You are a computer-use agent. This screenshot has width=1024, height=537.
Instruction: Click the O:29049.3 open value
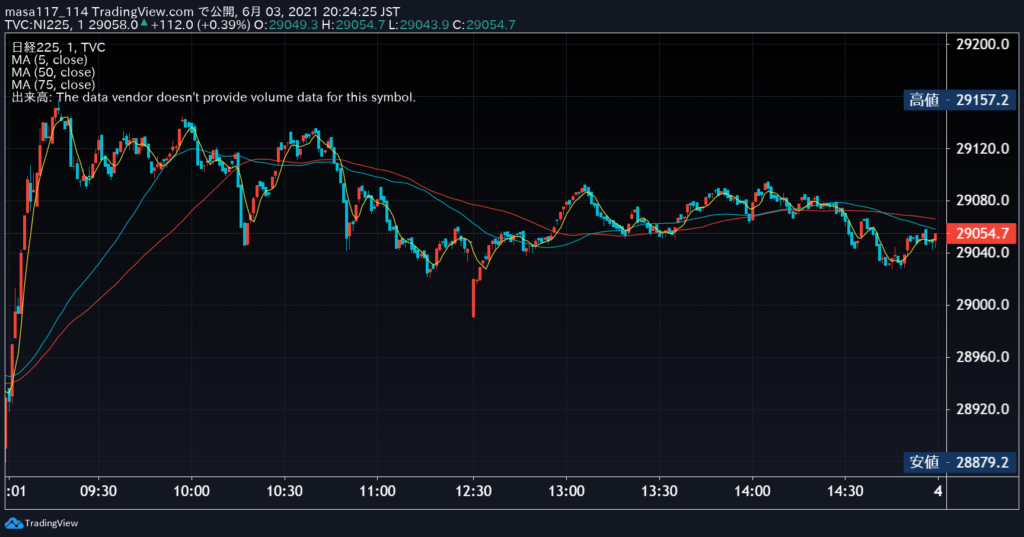click(x=286, y=25)
